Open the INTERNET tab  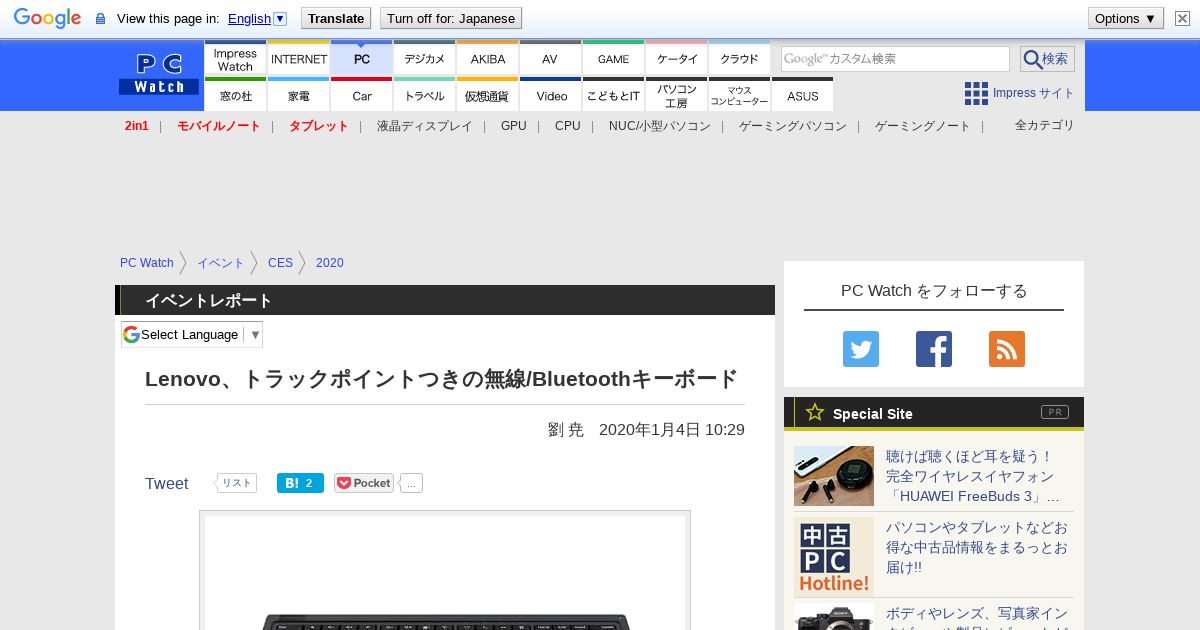click(299, 60)
